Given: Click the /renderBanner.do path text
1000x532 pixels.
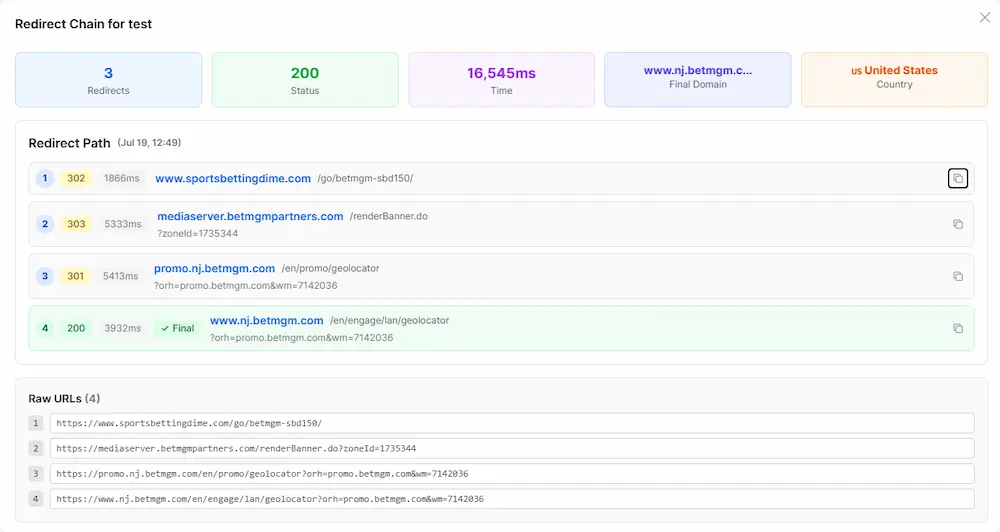Looking at the screenshot, I should coord(389,216).
